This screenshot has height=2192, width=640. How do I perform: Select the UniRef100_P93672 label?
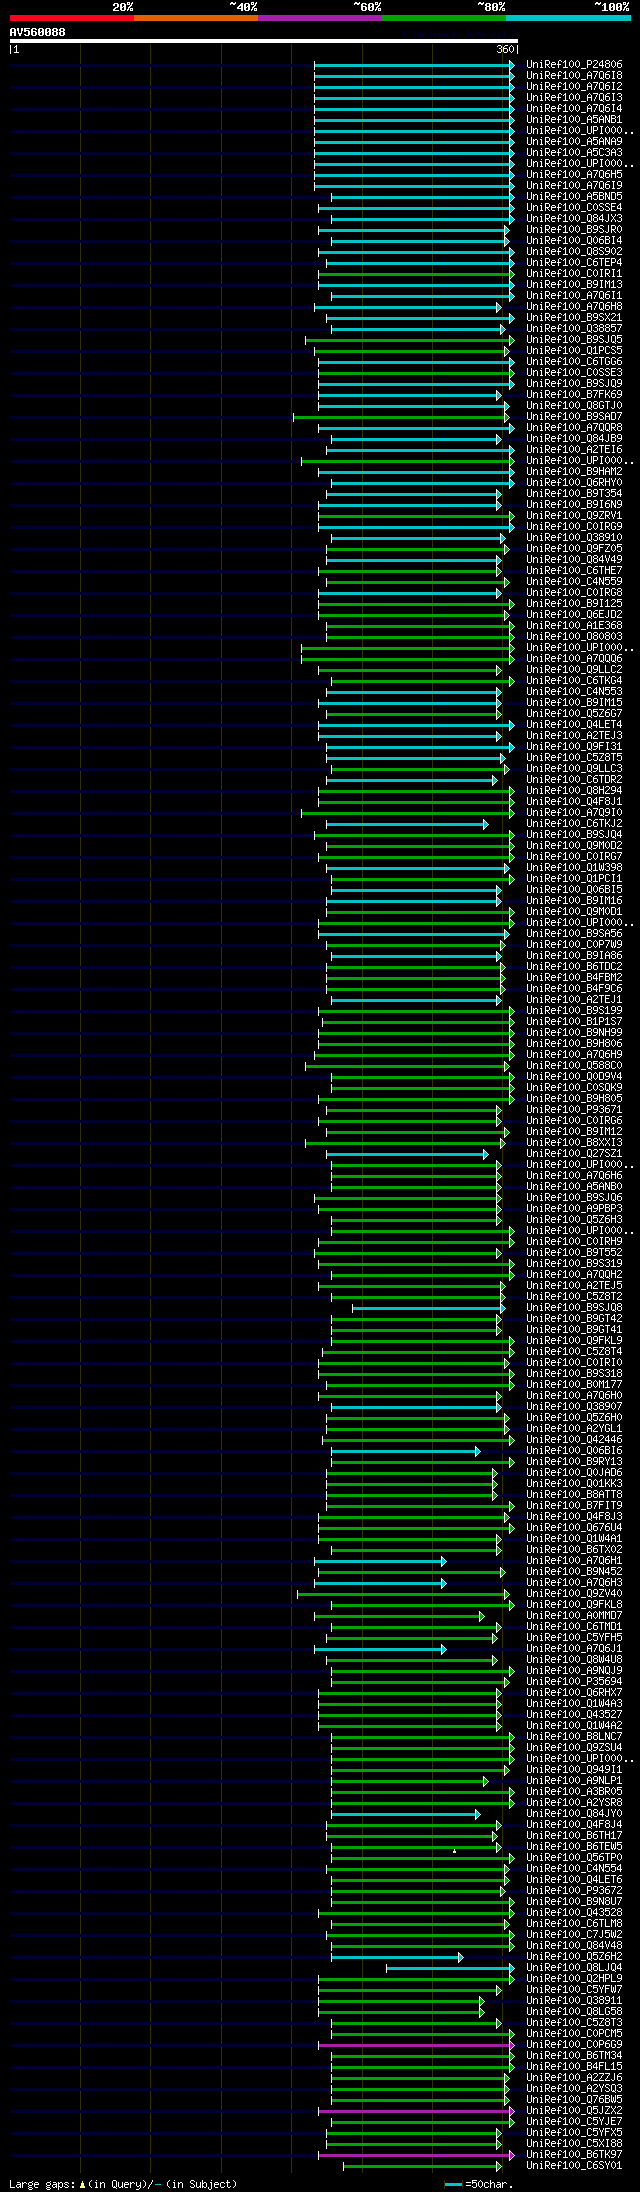click(x=574, y=1891)
